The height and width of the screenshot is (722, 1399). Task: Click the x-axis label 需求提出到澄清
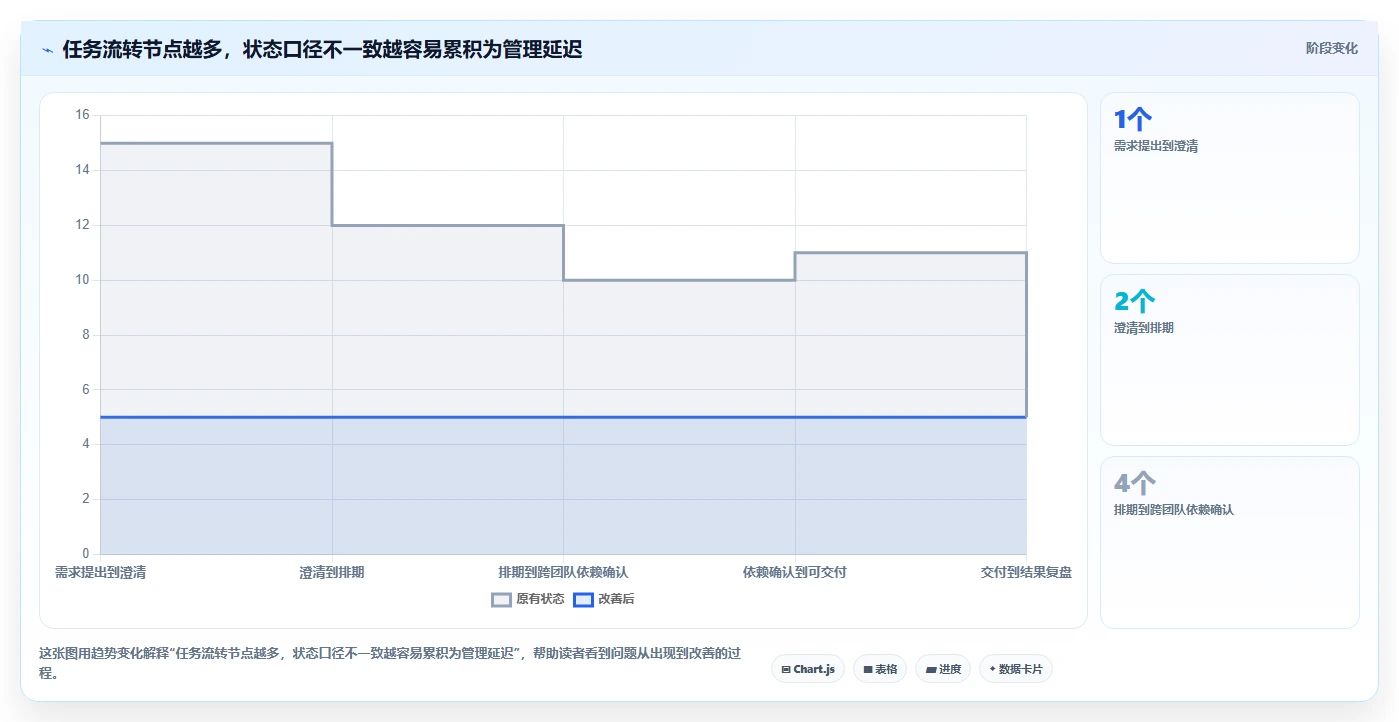pos(100,573)
